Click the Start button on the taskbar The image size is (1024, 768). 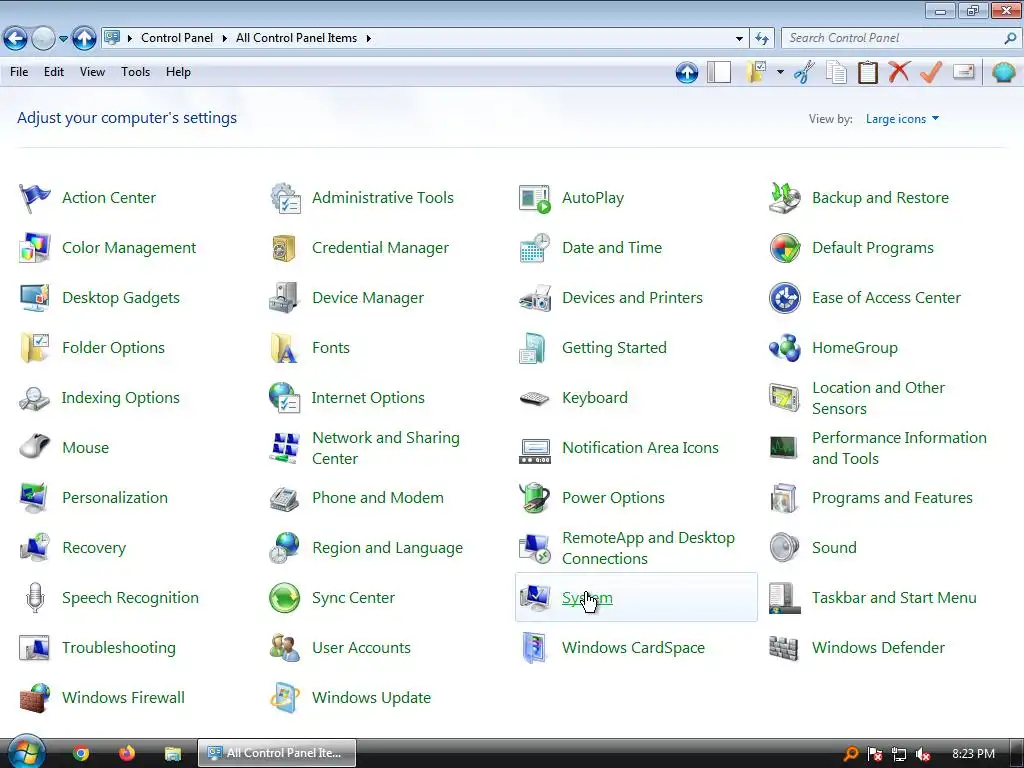click(25, 752)
